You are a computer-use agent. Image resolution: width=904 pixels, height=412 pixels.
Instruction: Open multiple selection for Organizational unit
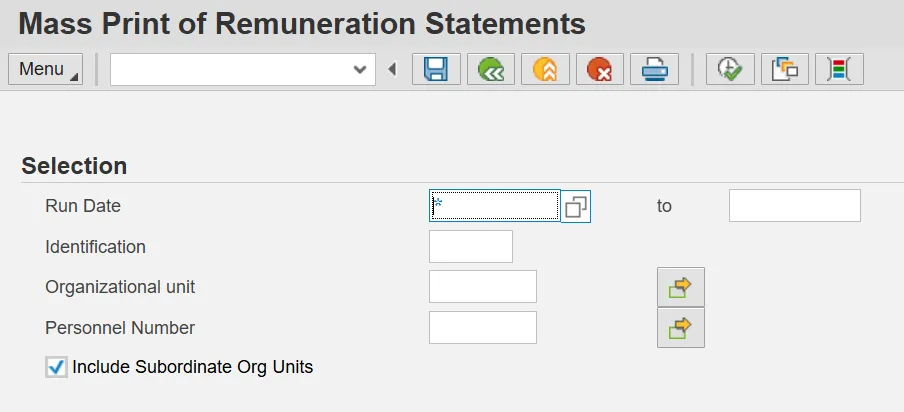[680, 287]
